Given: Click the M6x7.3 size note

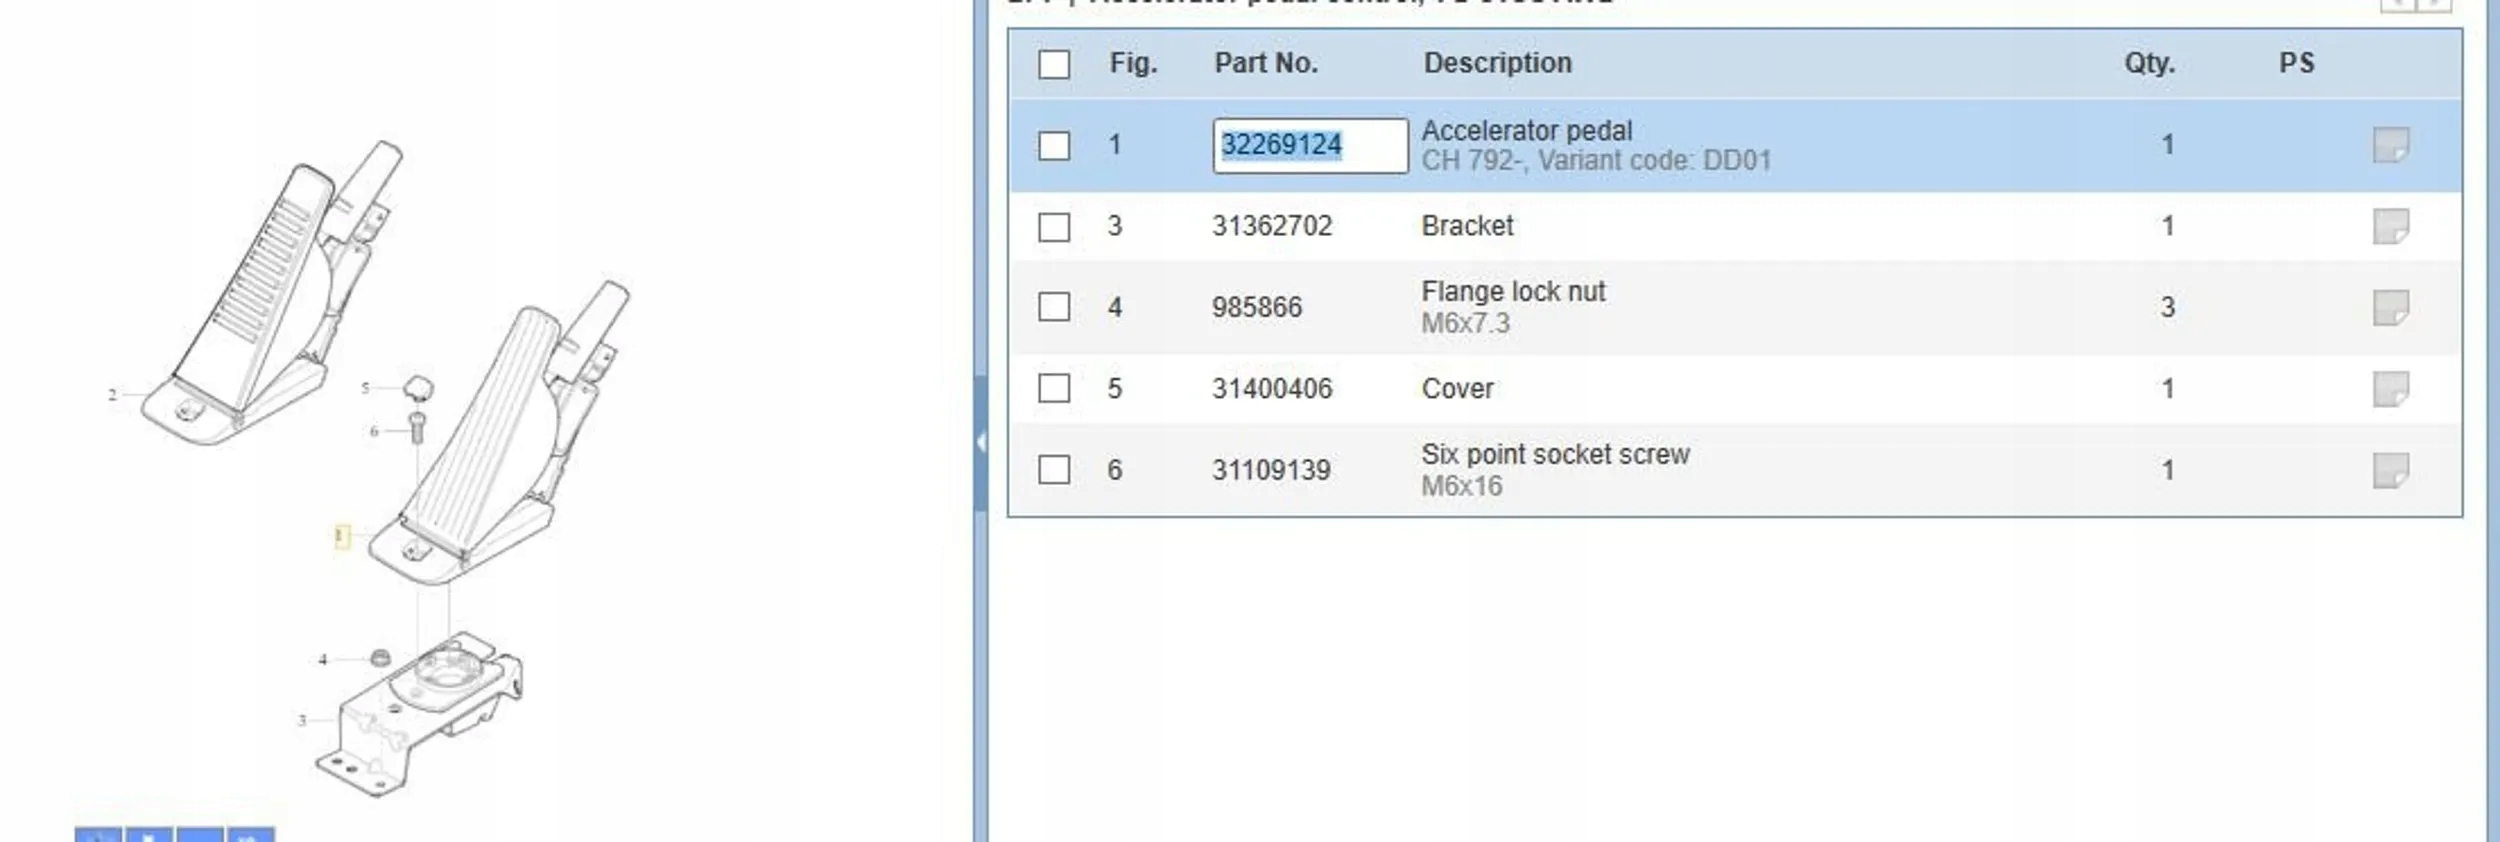Looking at the screenshot, I should [1466, 324].
